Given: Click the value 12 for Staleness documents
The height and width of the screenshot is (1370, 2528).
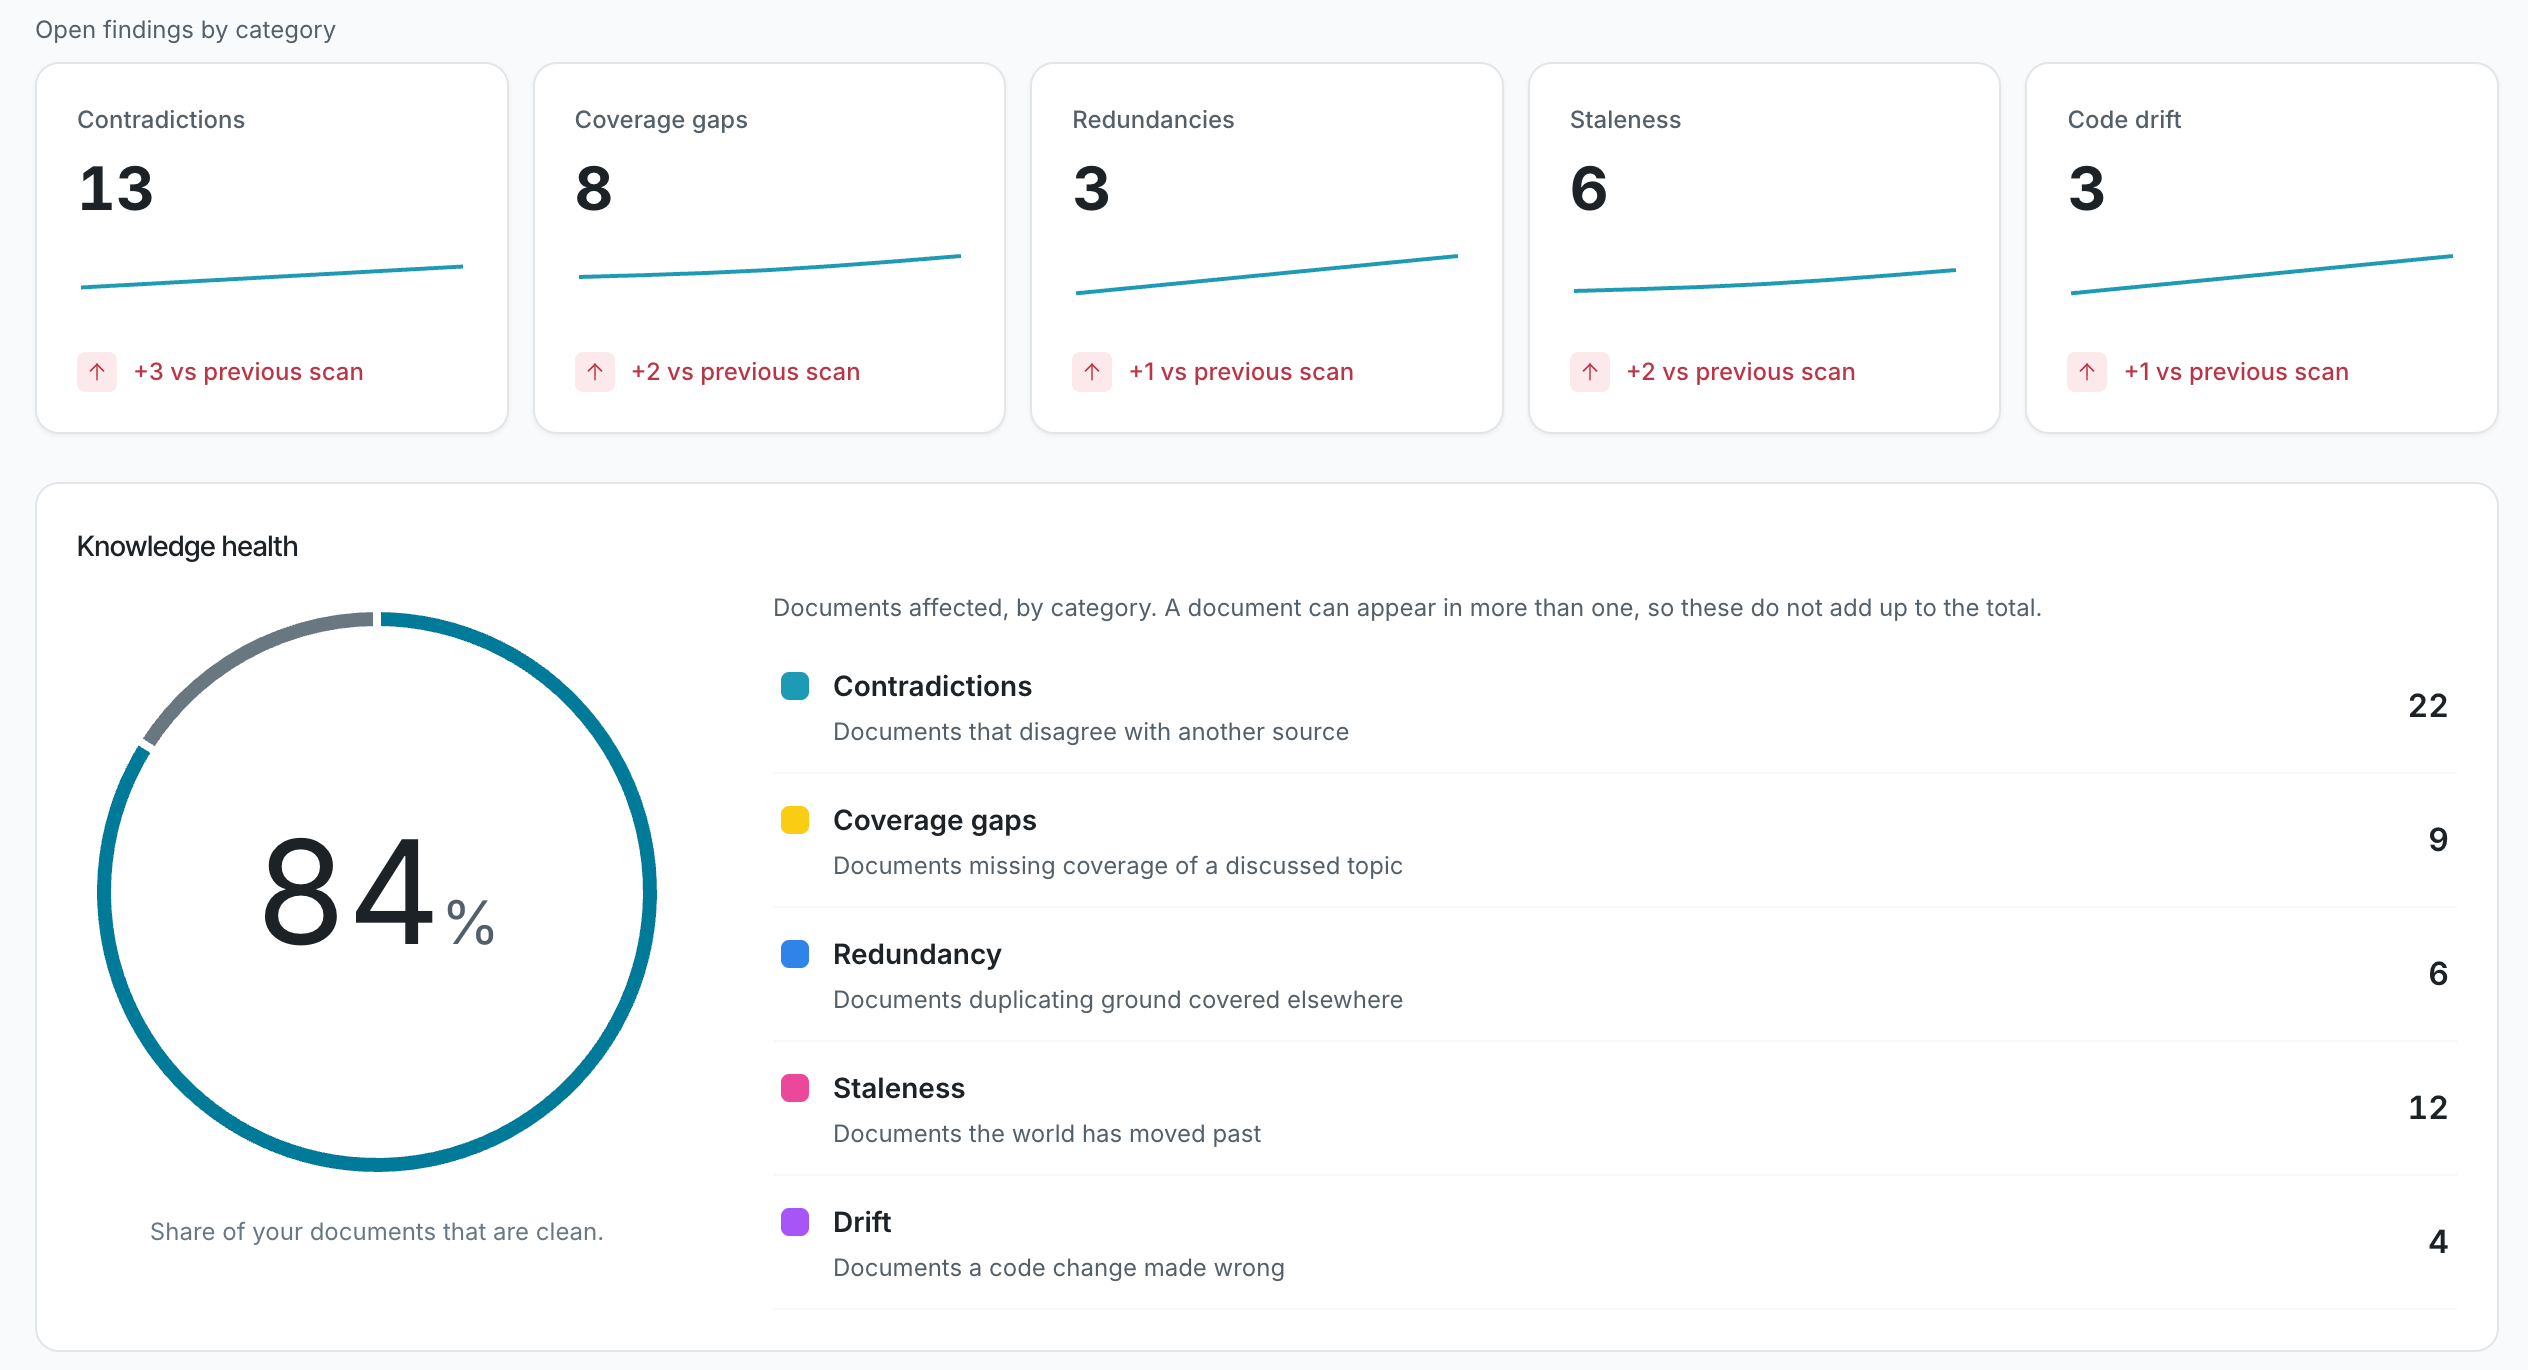Looking at the screenshot, I should coord(2427,1108).
